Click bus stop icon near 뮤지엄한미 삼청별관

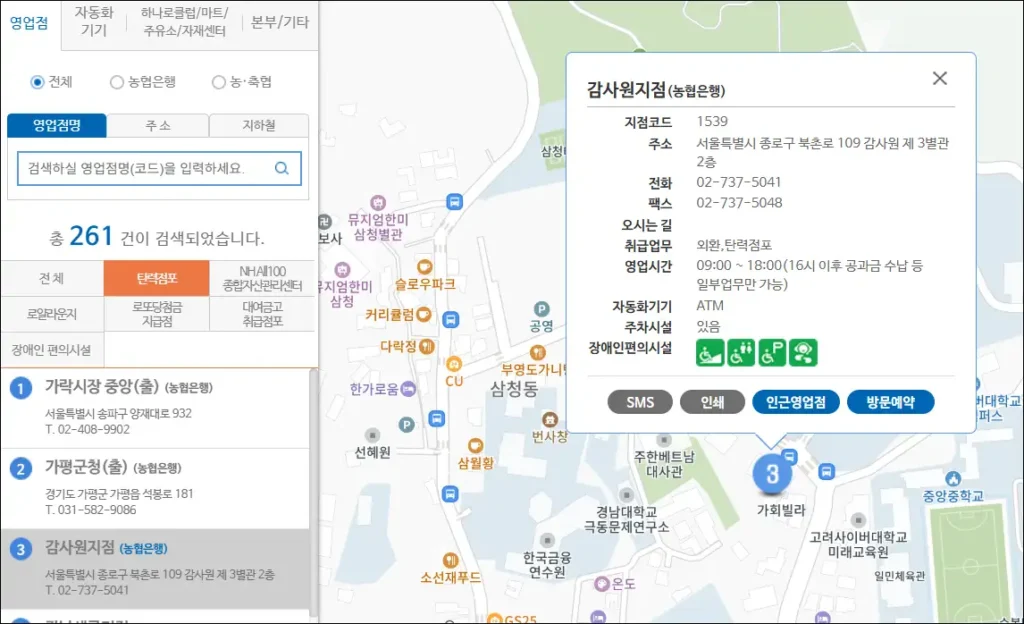455,202
